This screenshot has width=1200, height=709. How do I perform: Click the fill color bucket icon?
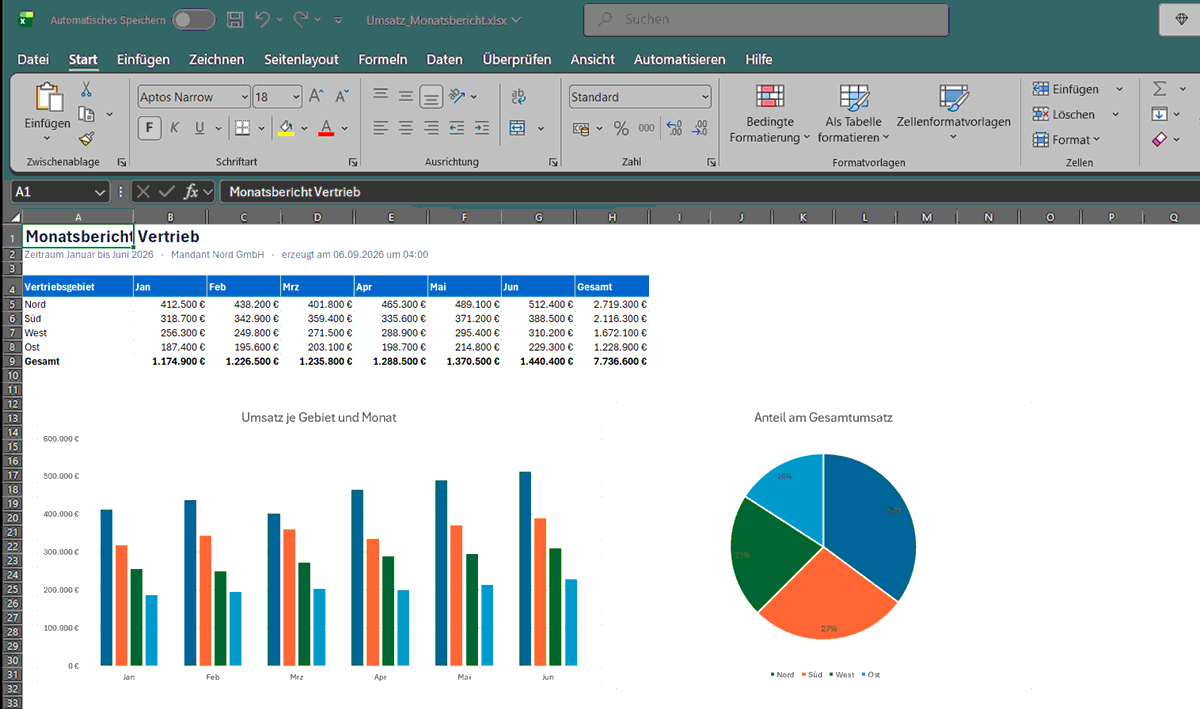click(x=286, y=128)
